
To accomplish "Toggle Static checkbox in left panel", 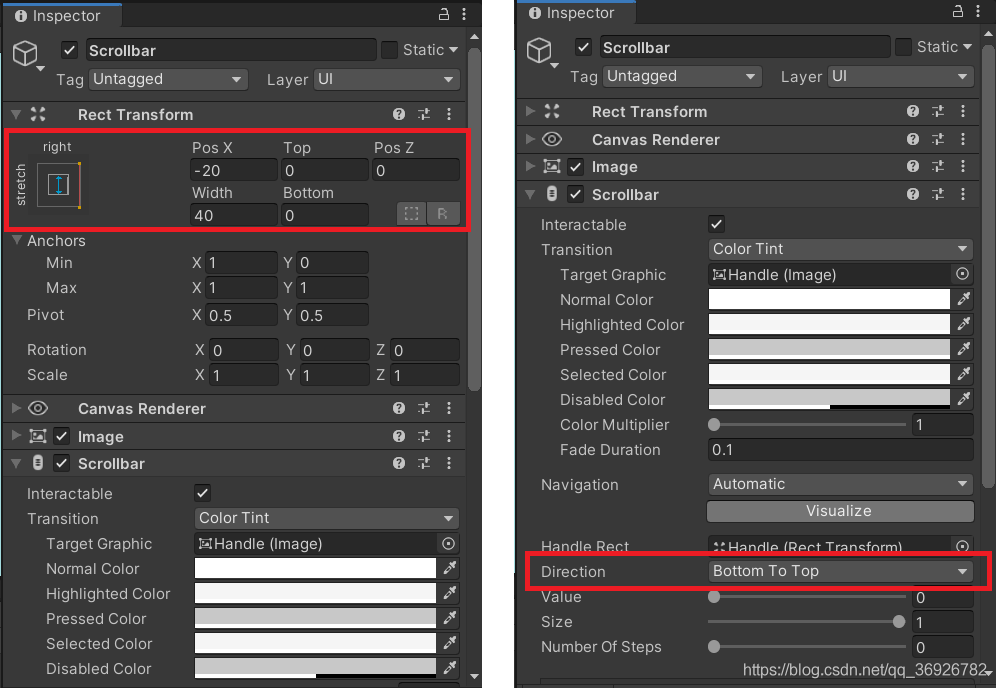I will [x=389, y=50].
